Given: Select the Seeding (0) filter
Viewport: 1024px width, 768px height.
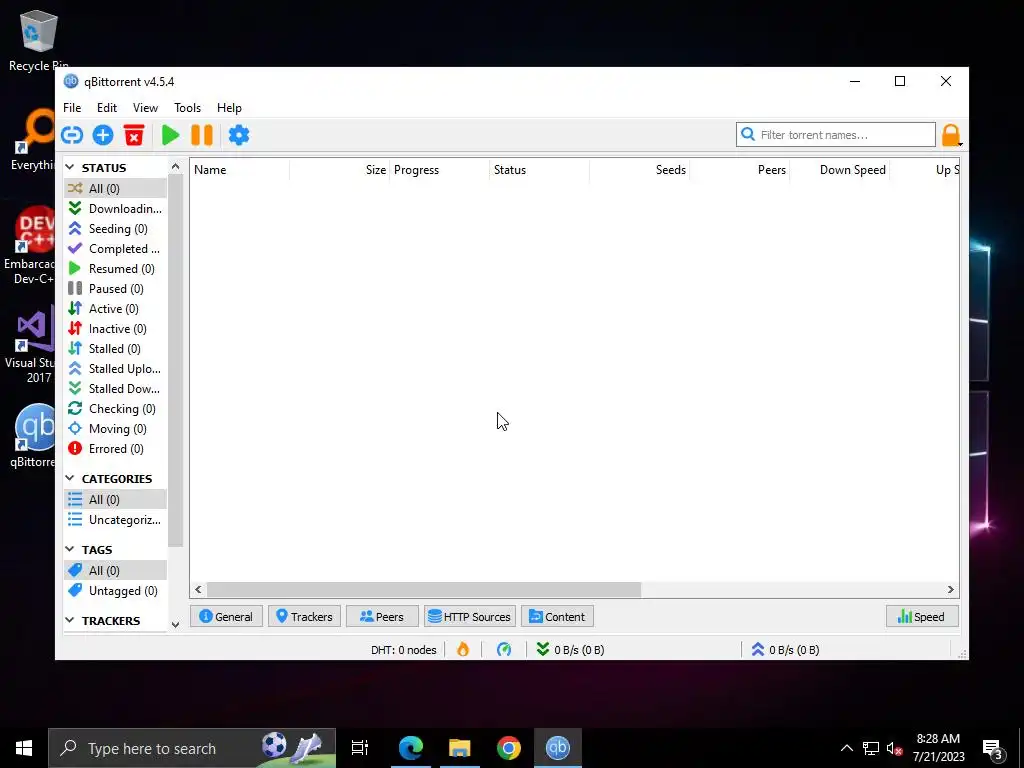Looking at the screenshot, I should coord(116,229).
